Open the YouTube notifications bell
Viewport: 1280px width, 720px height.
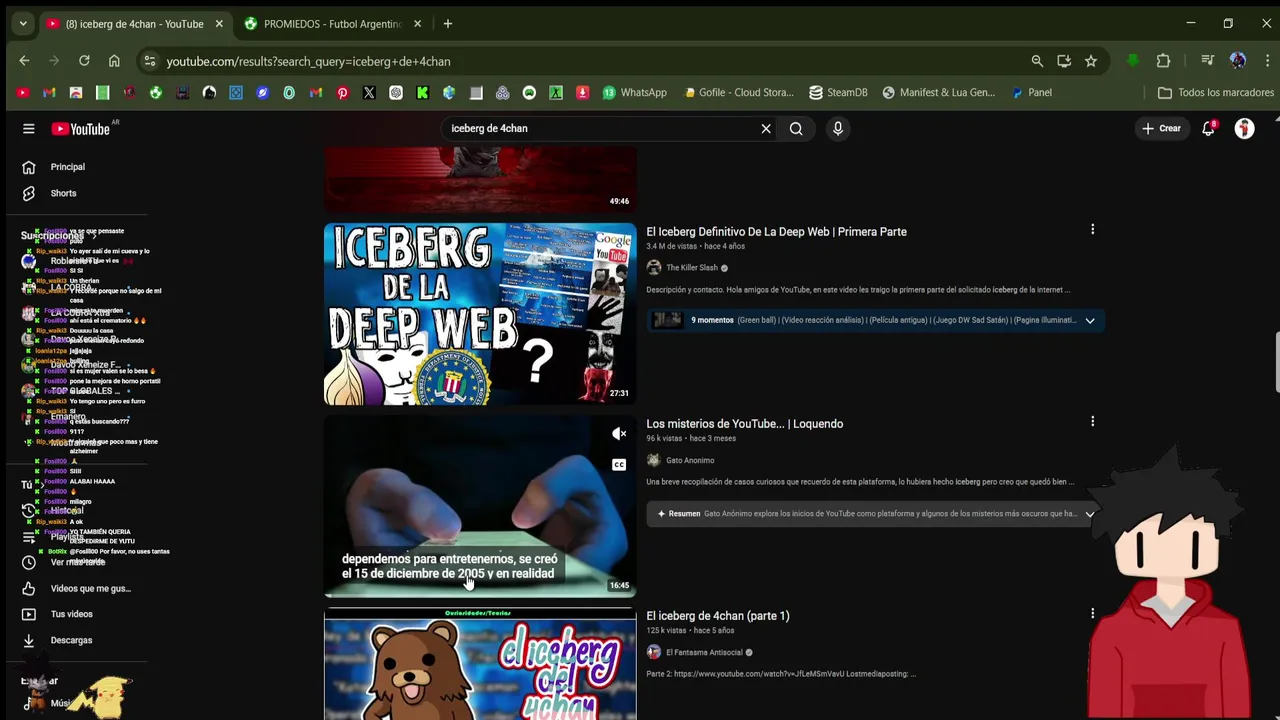pos(1208,128)
